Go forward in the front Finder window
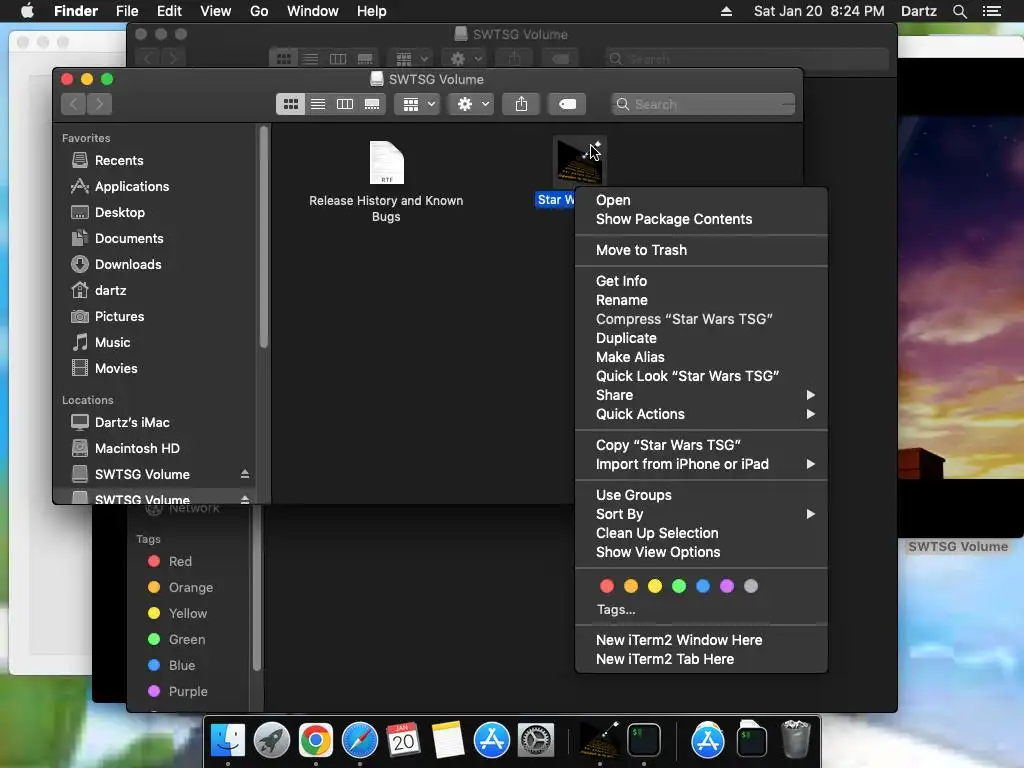 pyautogui.click(x=99, y=104)
